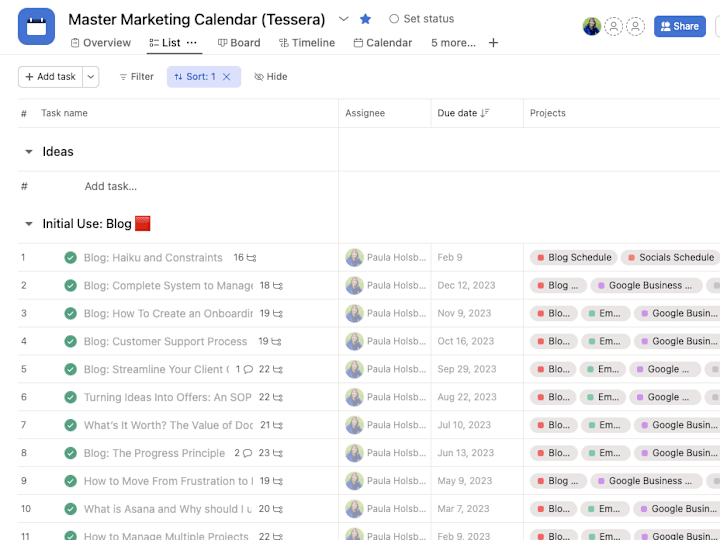Open subtasks icon for Blog: Complete System
Viewport: 720px width, 540px height.
pos(278,286)
